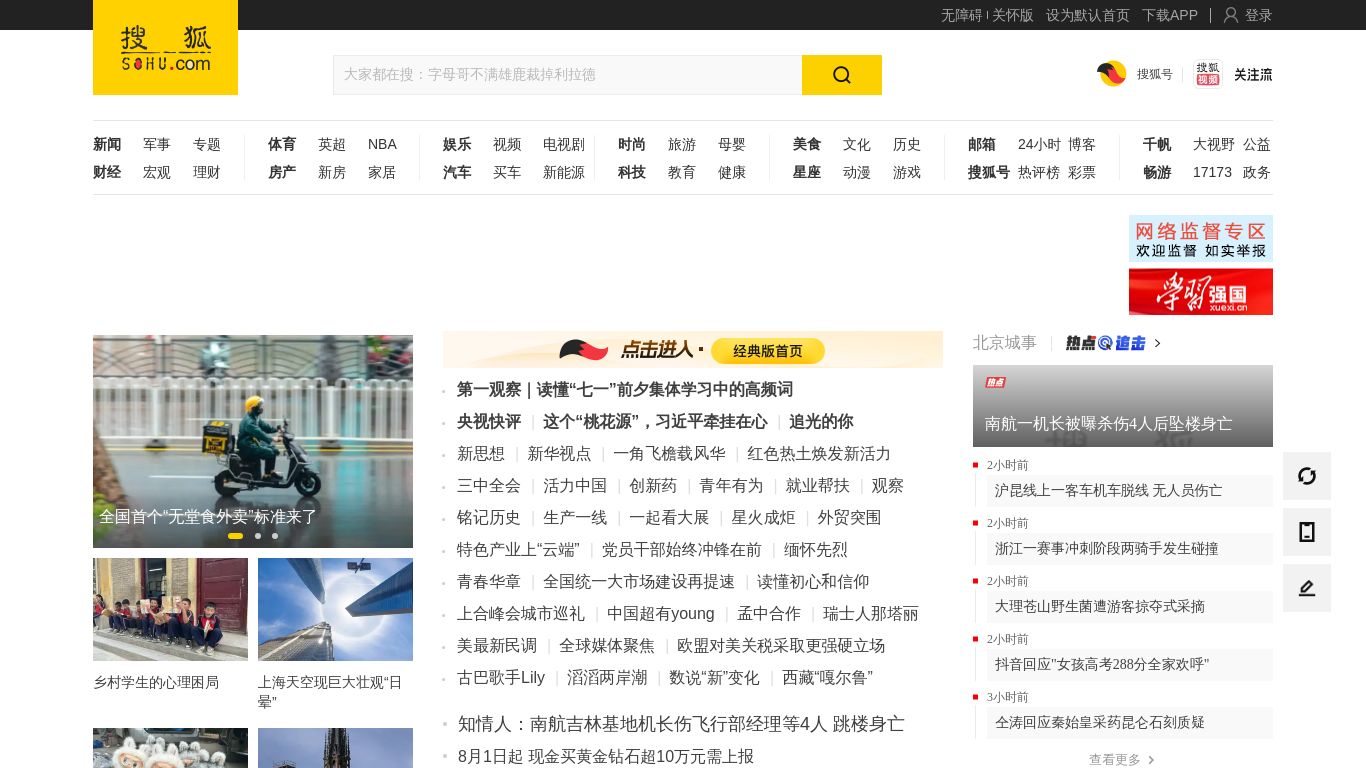This screenshot has width=1366, height=768.
Task: Open the 邮箱 link
Action: [982, 144]
